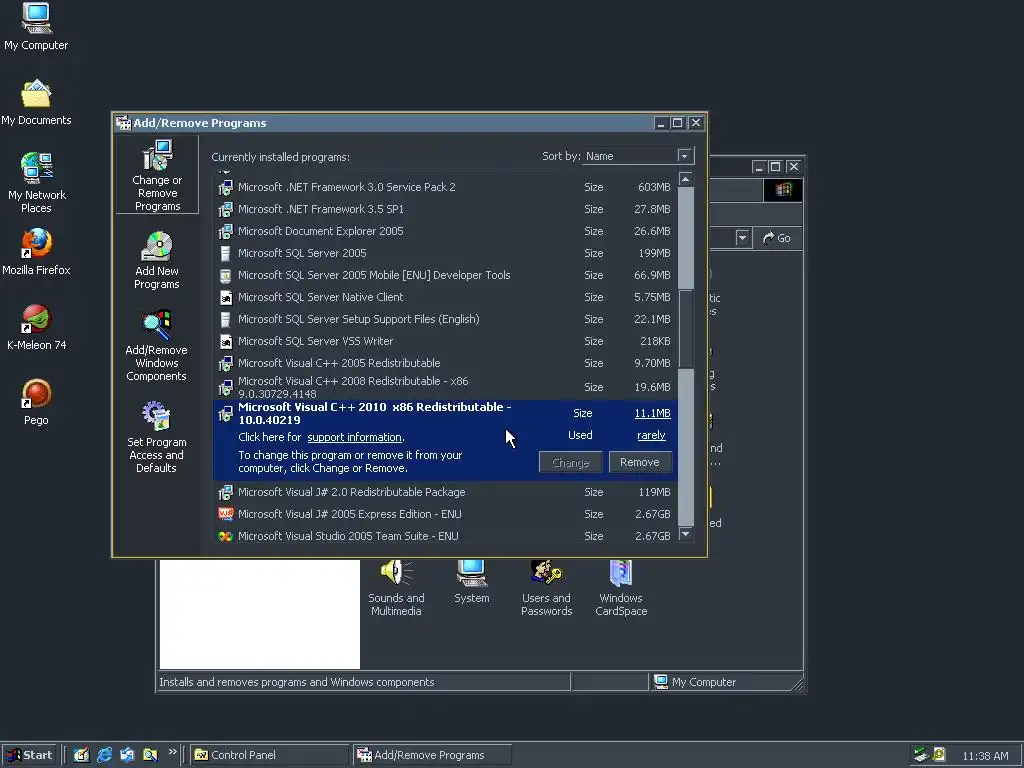The height and width of the screenshot is (768, 1024).
Task: Select Microsoft Document Explorer 2005
Action: point(445,231)
